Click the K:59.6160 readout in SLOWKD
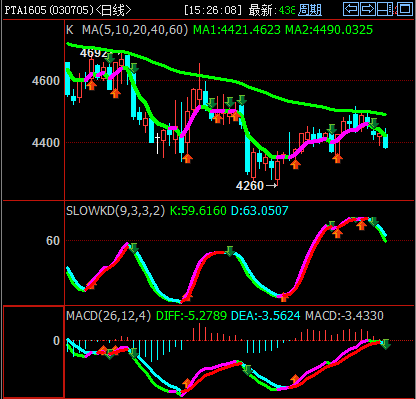The height and width of the screenshot is (399, 416). [x=198, y=211]
